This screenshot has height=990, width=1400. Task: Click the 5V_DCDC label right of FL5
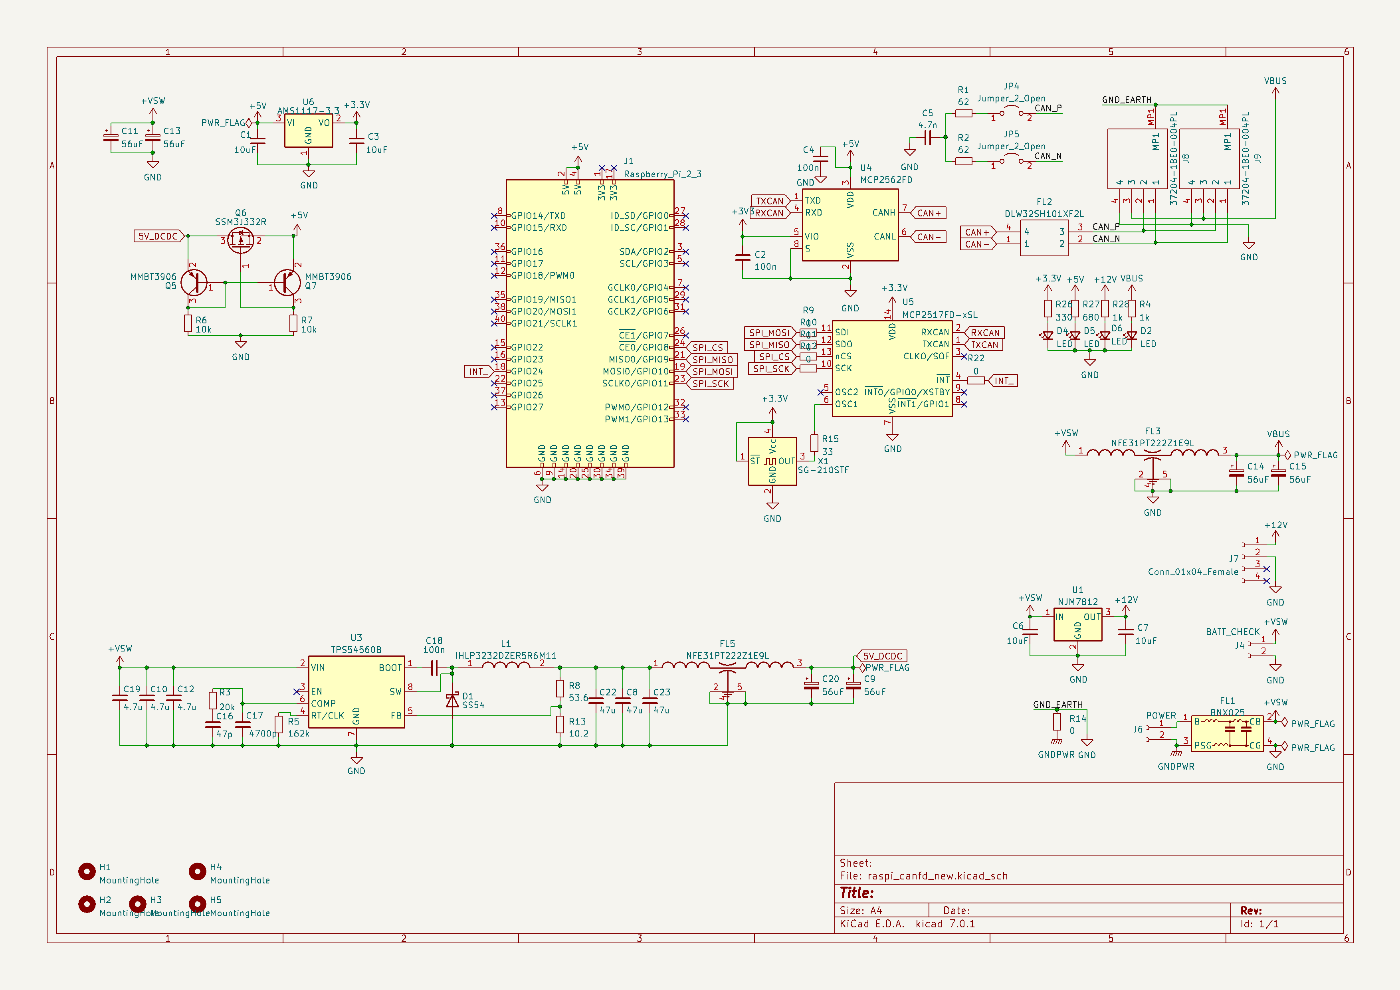click(883, 657)
